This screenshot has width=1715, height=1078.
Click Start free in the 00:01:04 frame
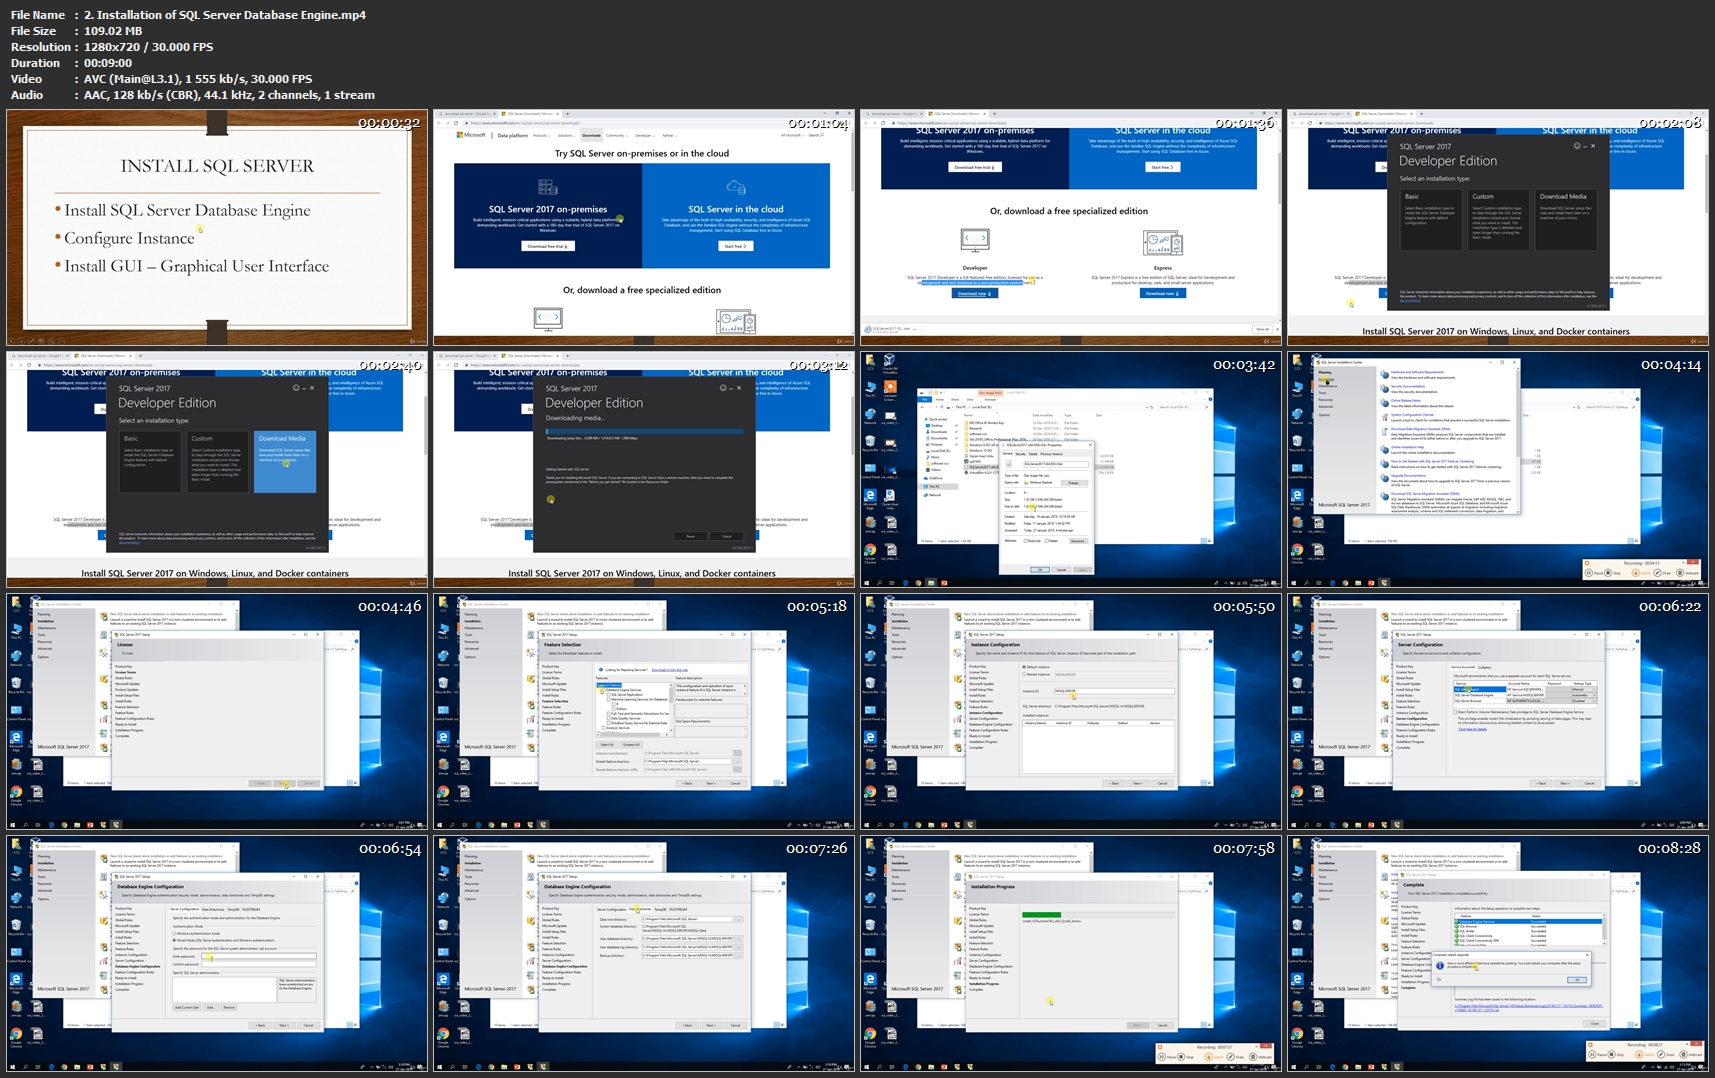click(x=735, y=246)
